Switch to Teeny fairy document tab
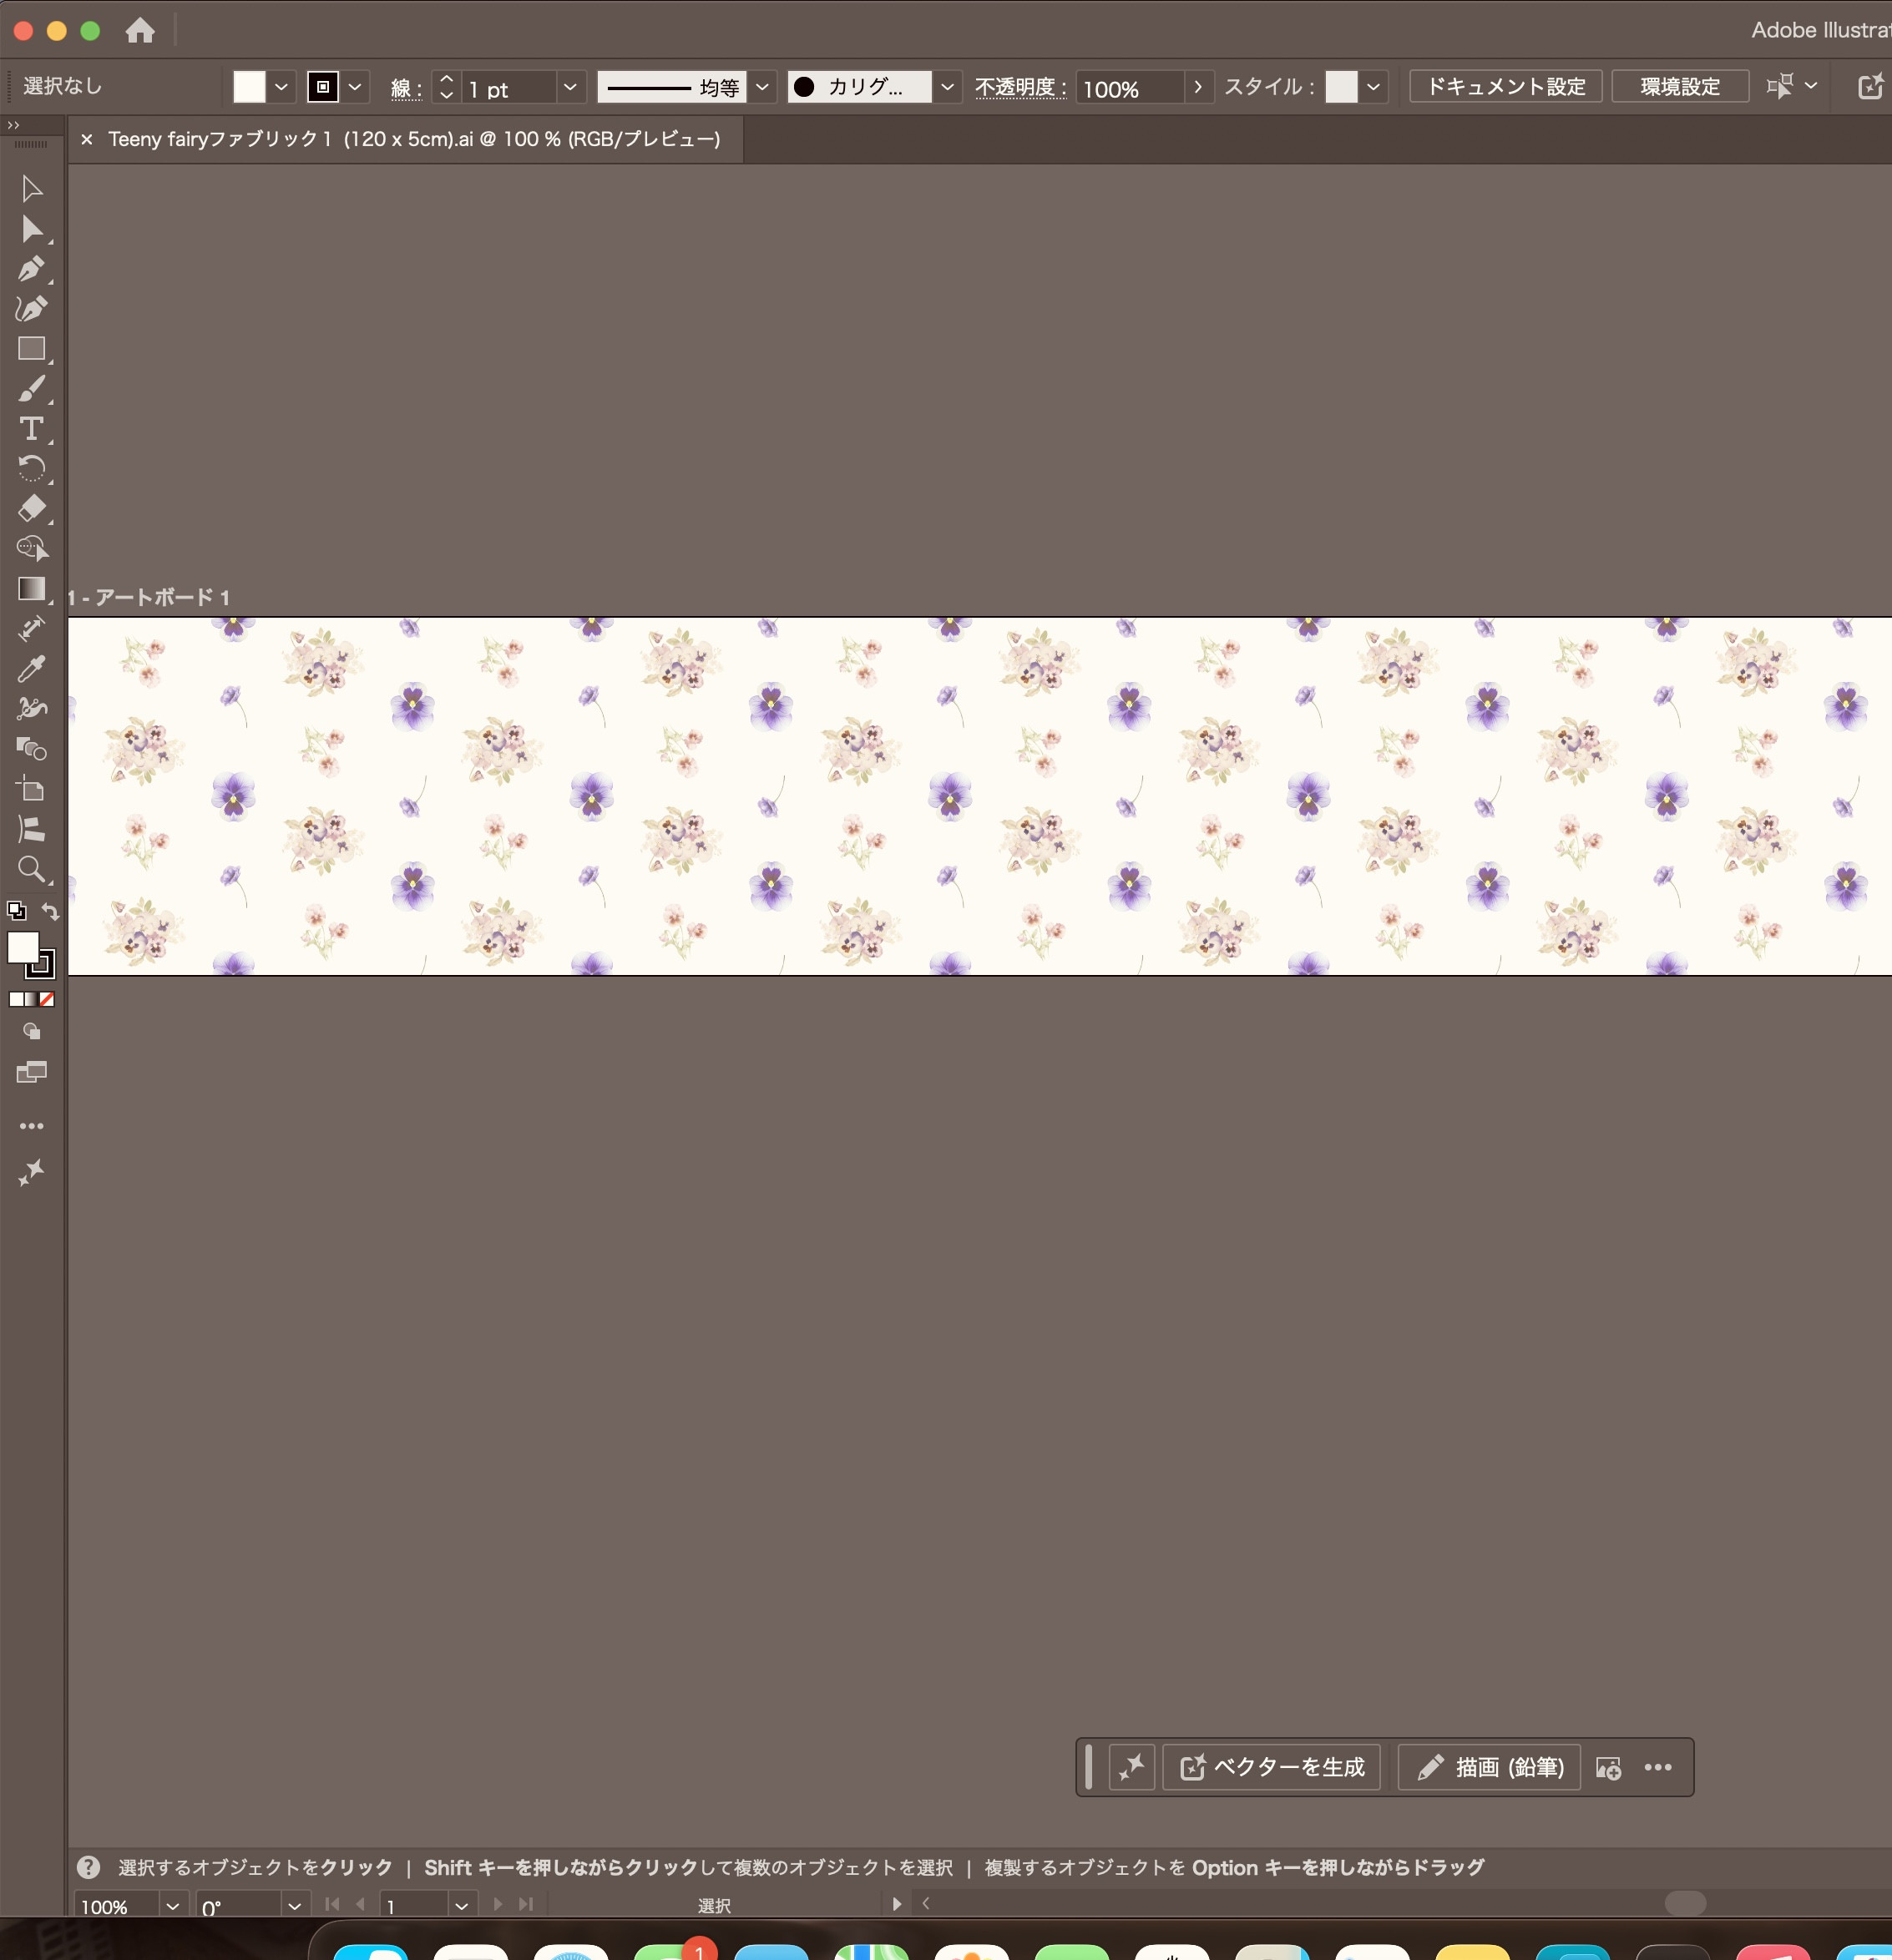This screenshot has width=1892, height=1960. (x=413, y=140)
